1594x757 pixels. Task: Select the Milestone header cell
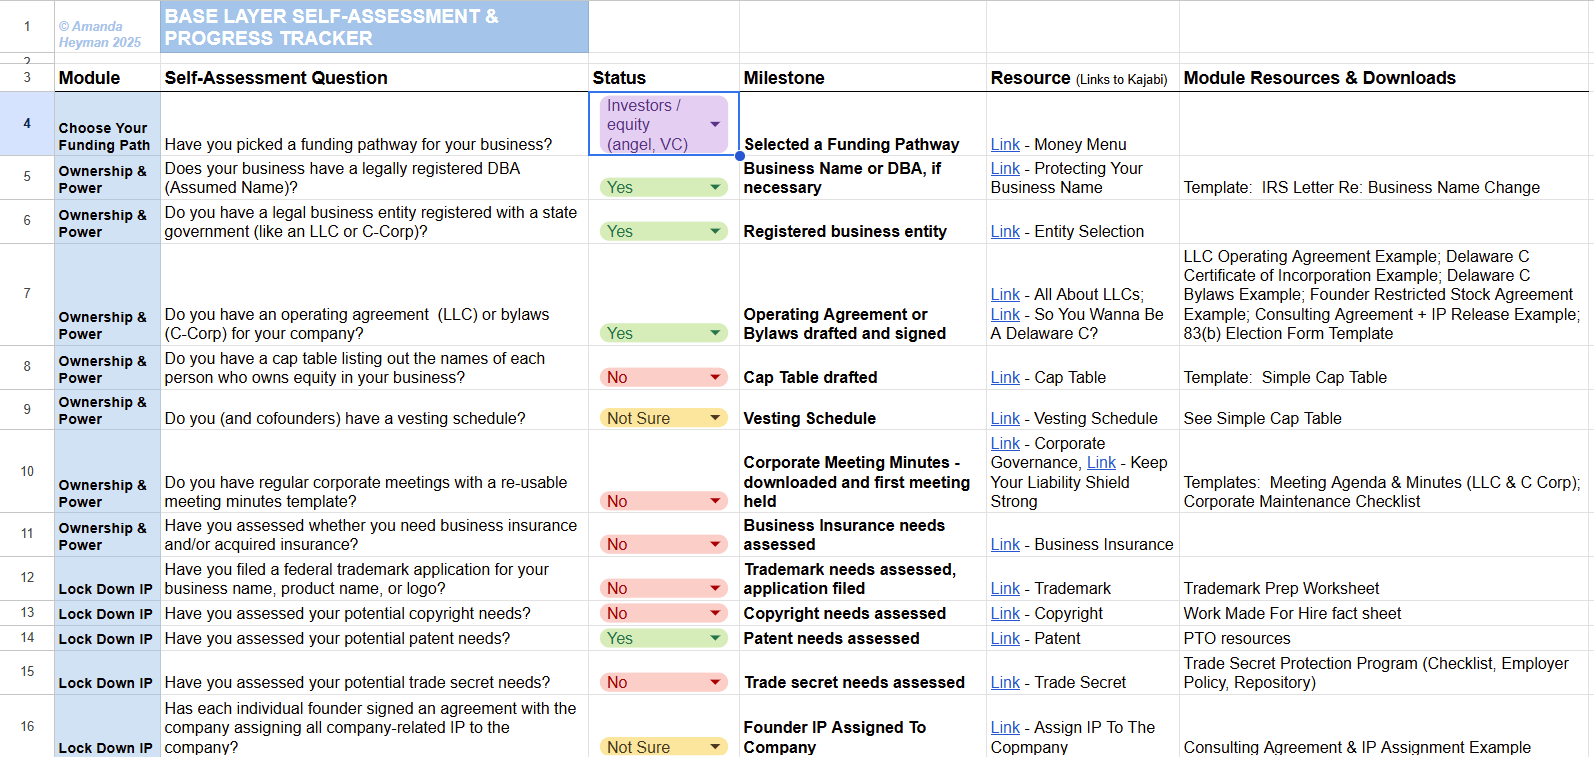(x=863, y=78)
